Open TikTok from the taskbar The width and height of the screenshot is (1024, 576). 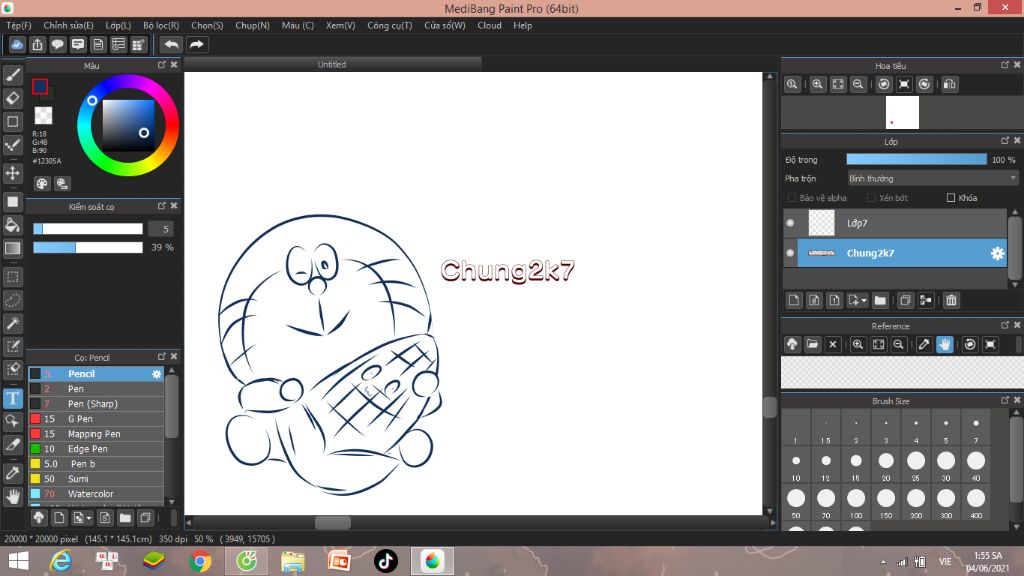point(385,561)
